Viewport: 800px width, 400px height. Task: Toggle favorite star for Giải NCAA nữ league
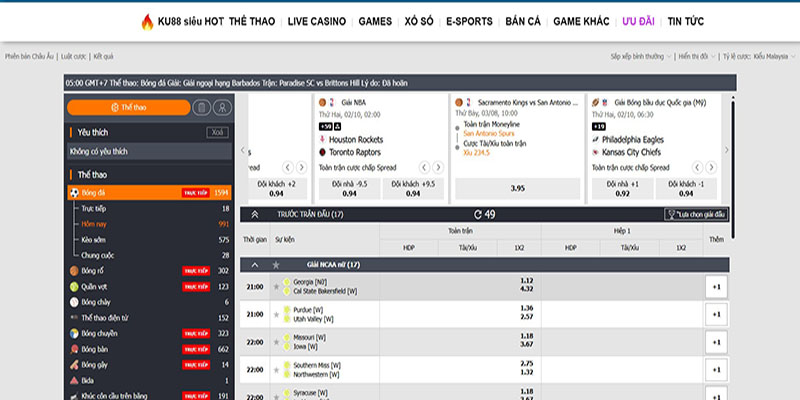(276, 264)
